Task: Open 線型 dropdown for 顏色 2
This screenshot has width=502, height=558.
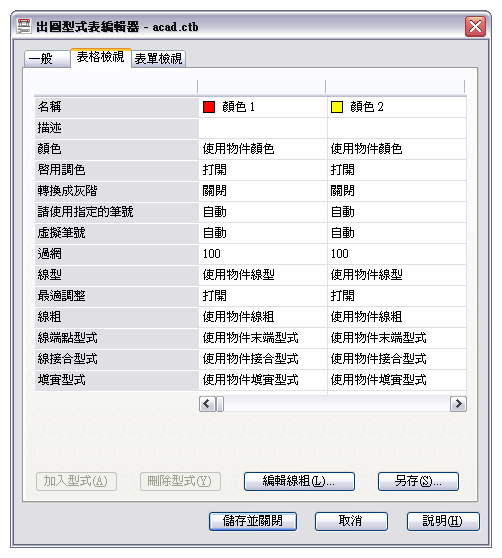Action: click(x=397, y=275)
